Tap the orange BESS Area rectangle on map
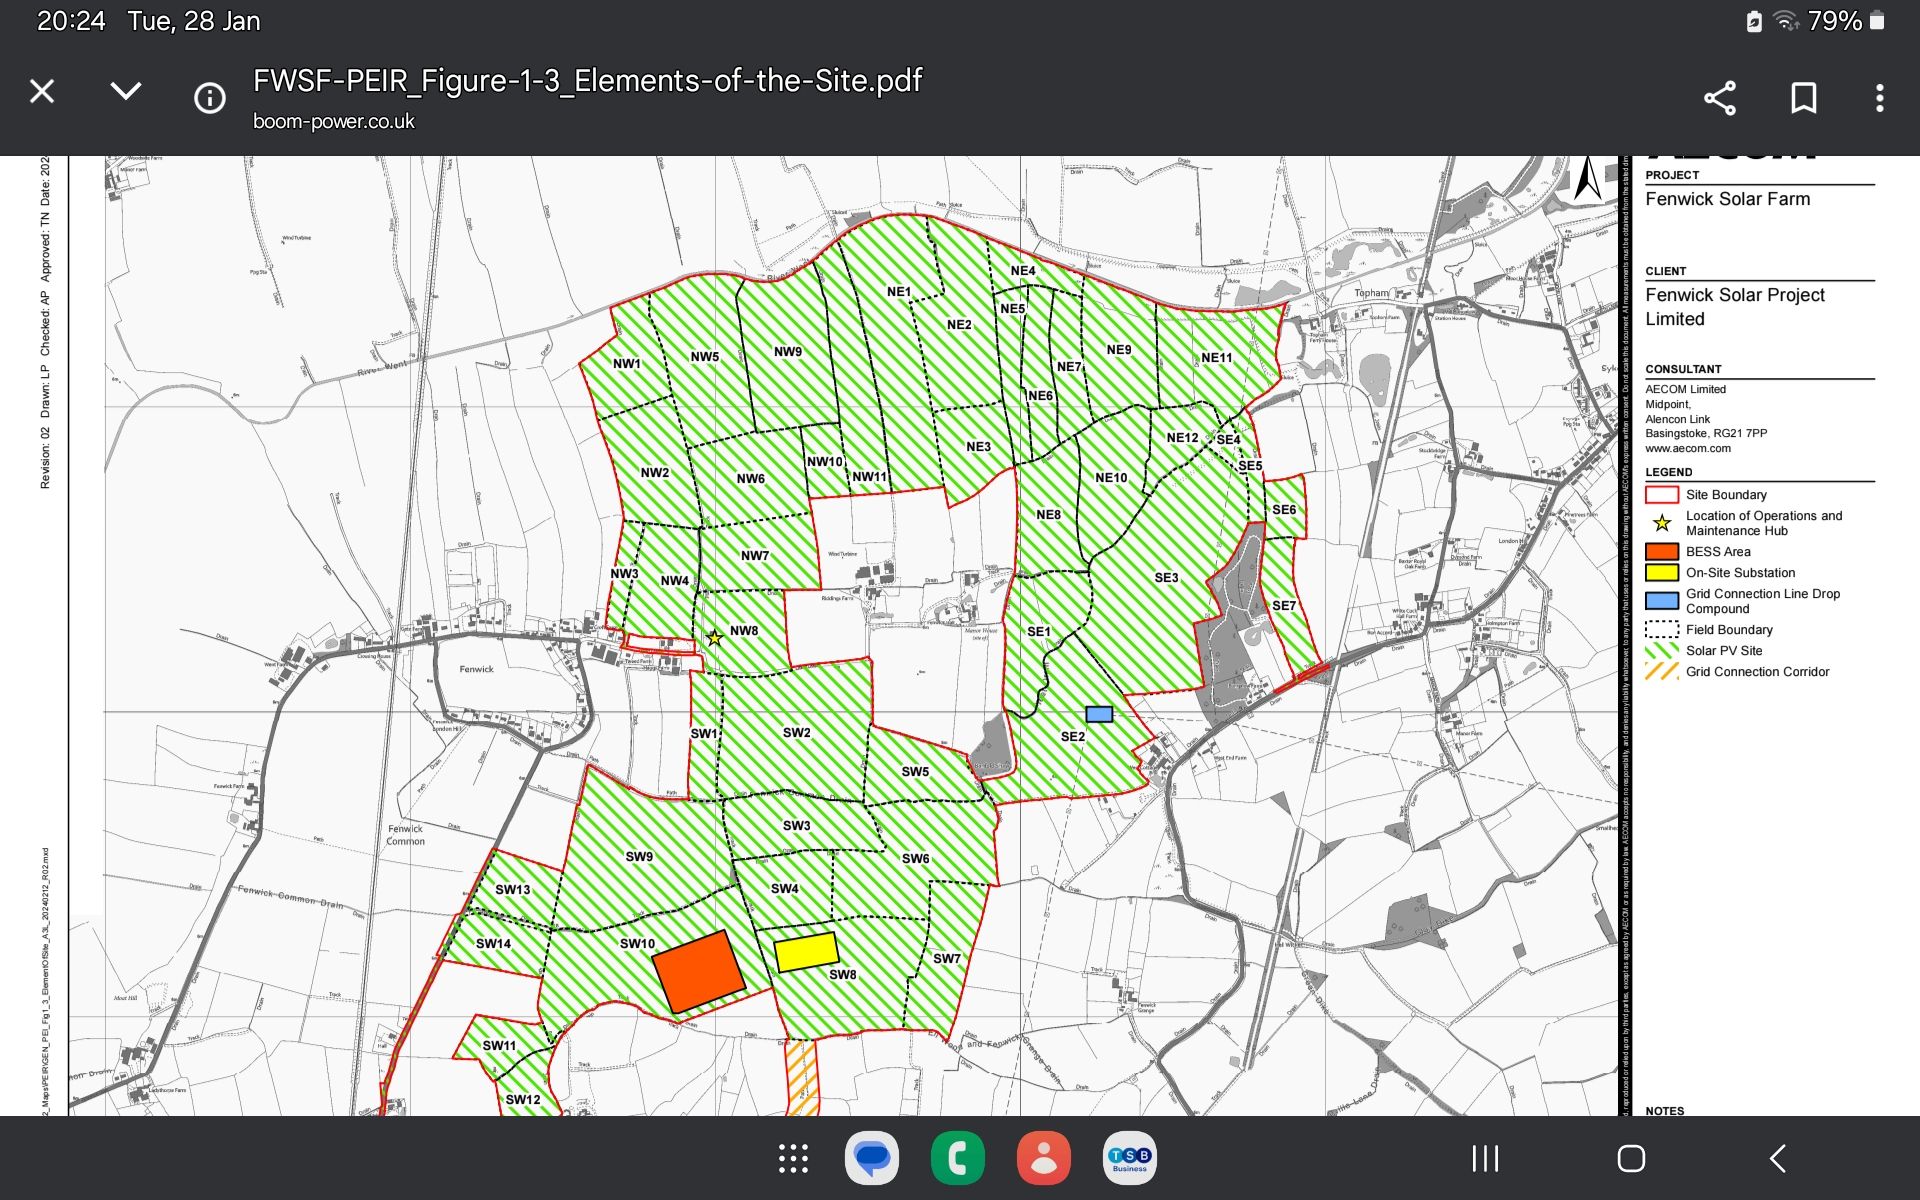The height and width of the screenshot is (1200, 1920). pos(698,971)
